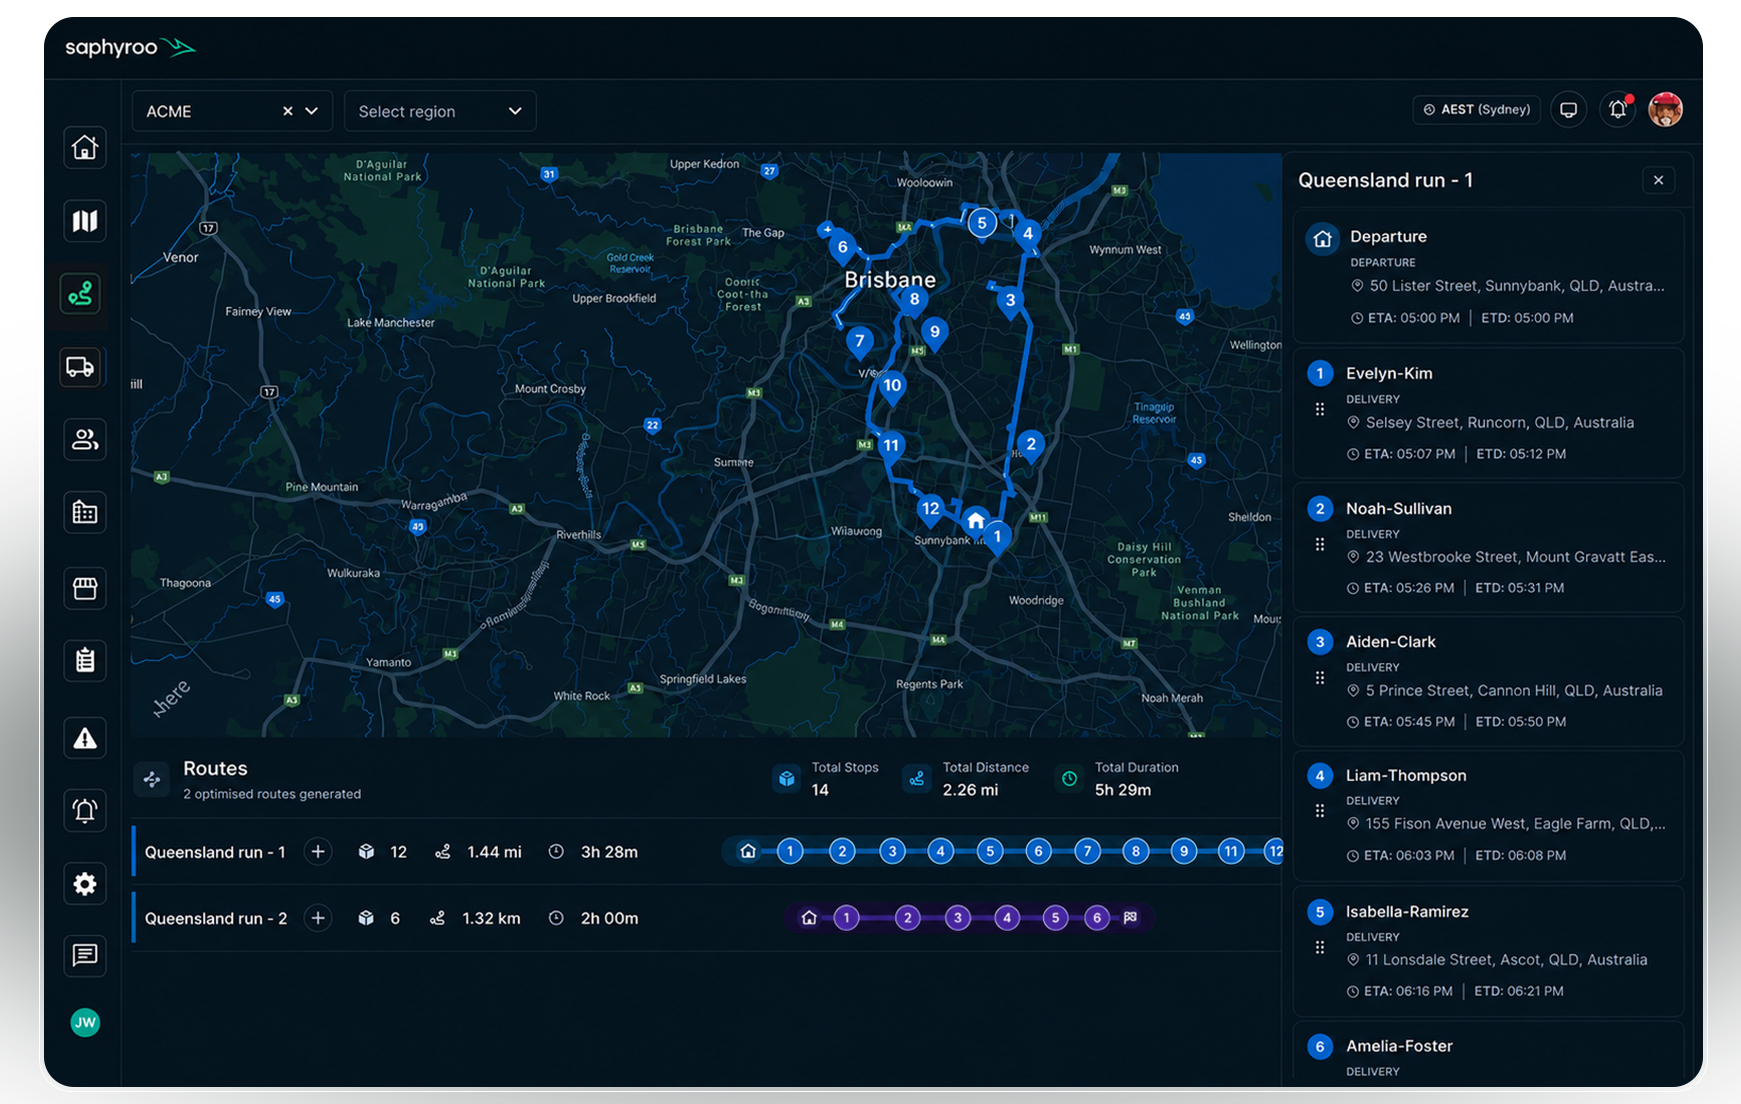Open the Map view sidebar icon

[85, 221]
